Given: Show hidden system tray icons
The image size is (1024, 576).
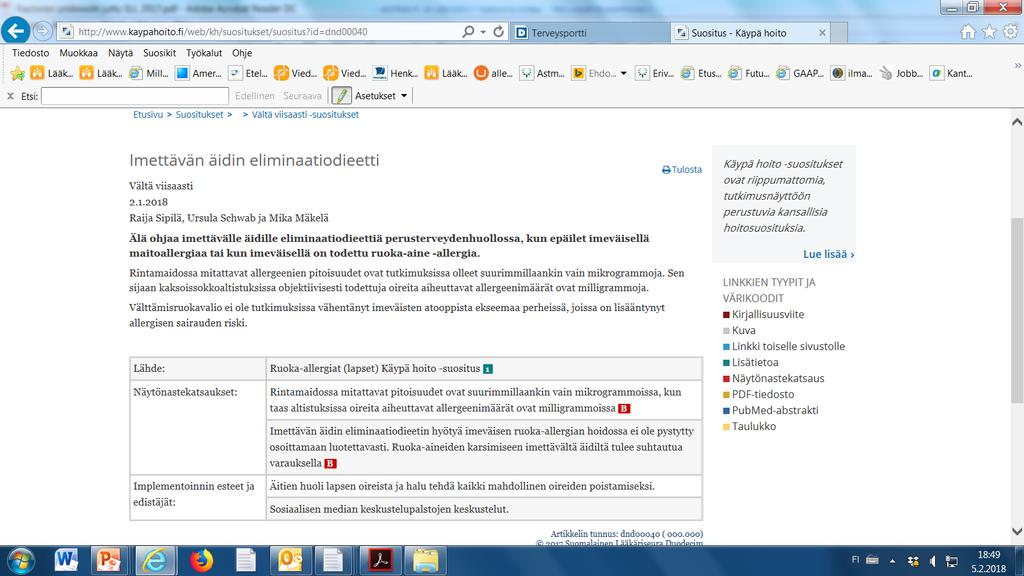Looking at the screenshot, I should 892,561.
